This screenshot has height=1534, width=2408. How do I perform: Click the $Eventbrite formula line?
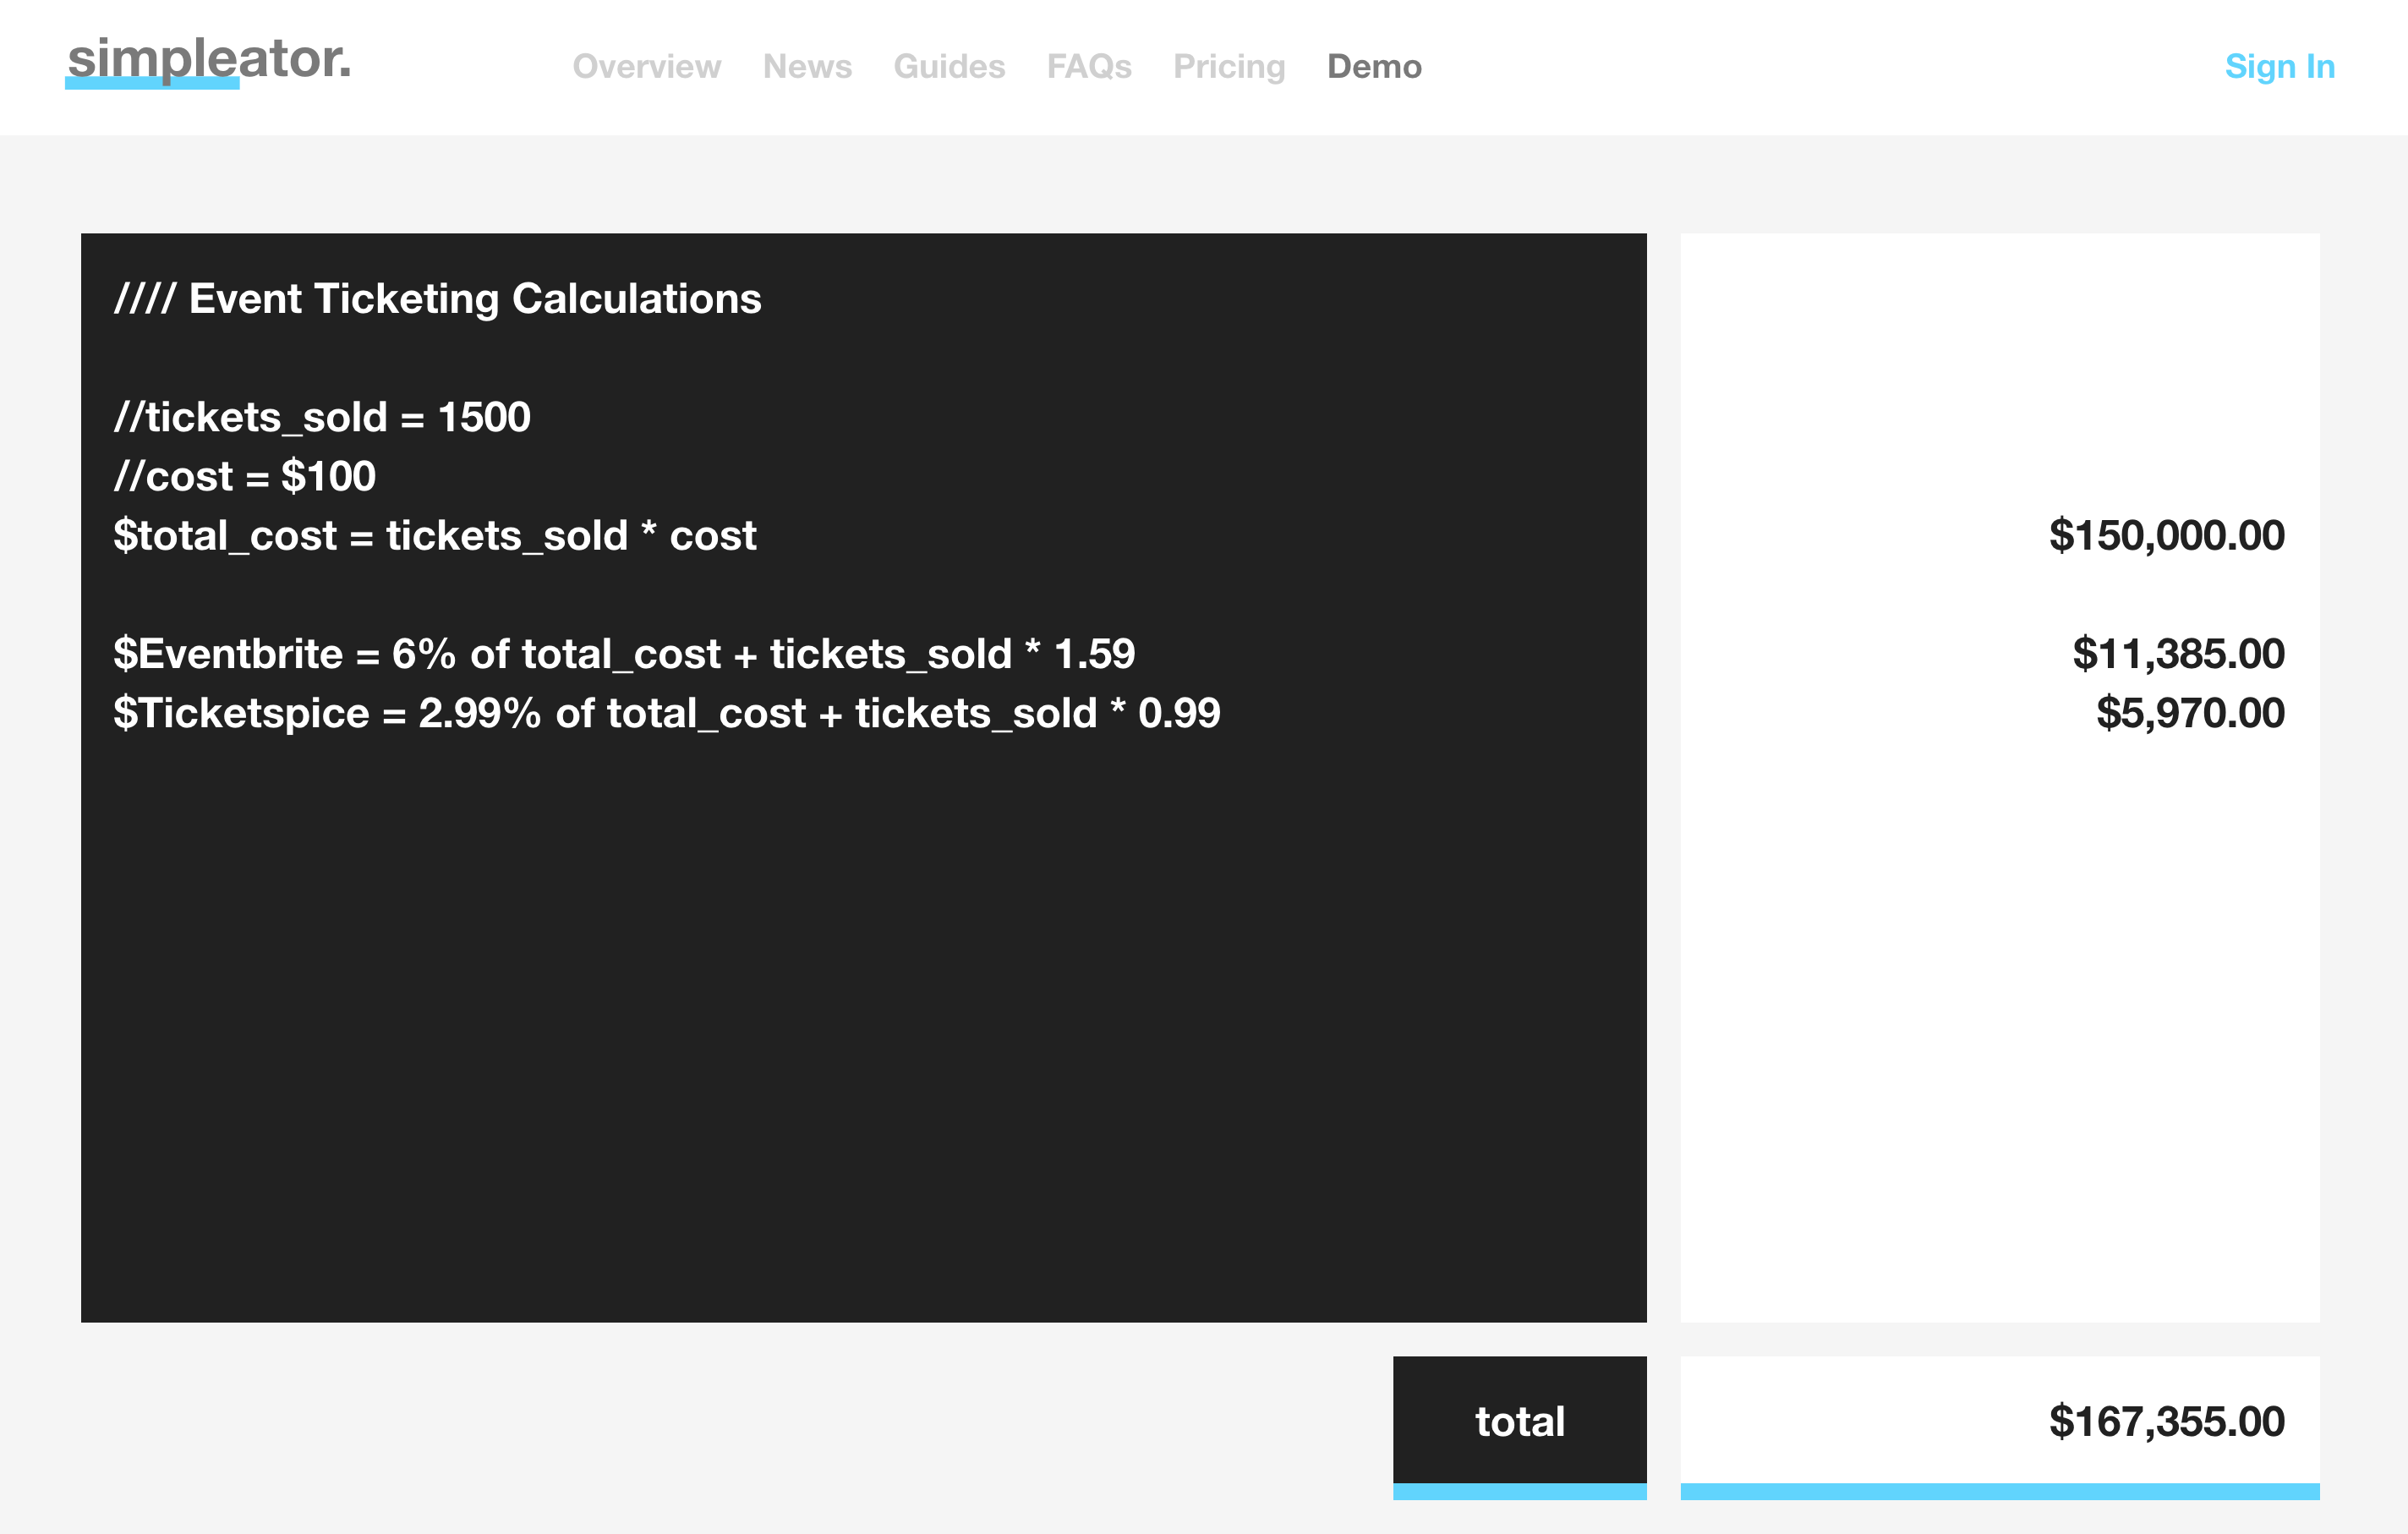[x=623, y=654]
